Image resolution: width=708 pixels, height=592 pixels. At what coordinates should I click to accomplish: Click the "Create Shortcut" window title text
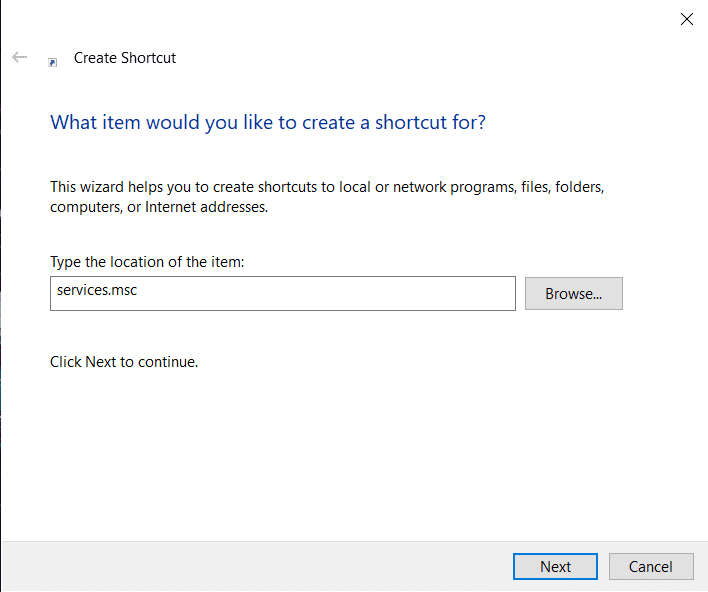pos(125,58)
